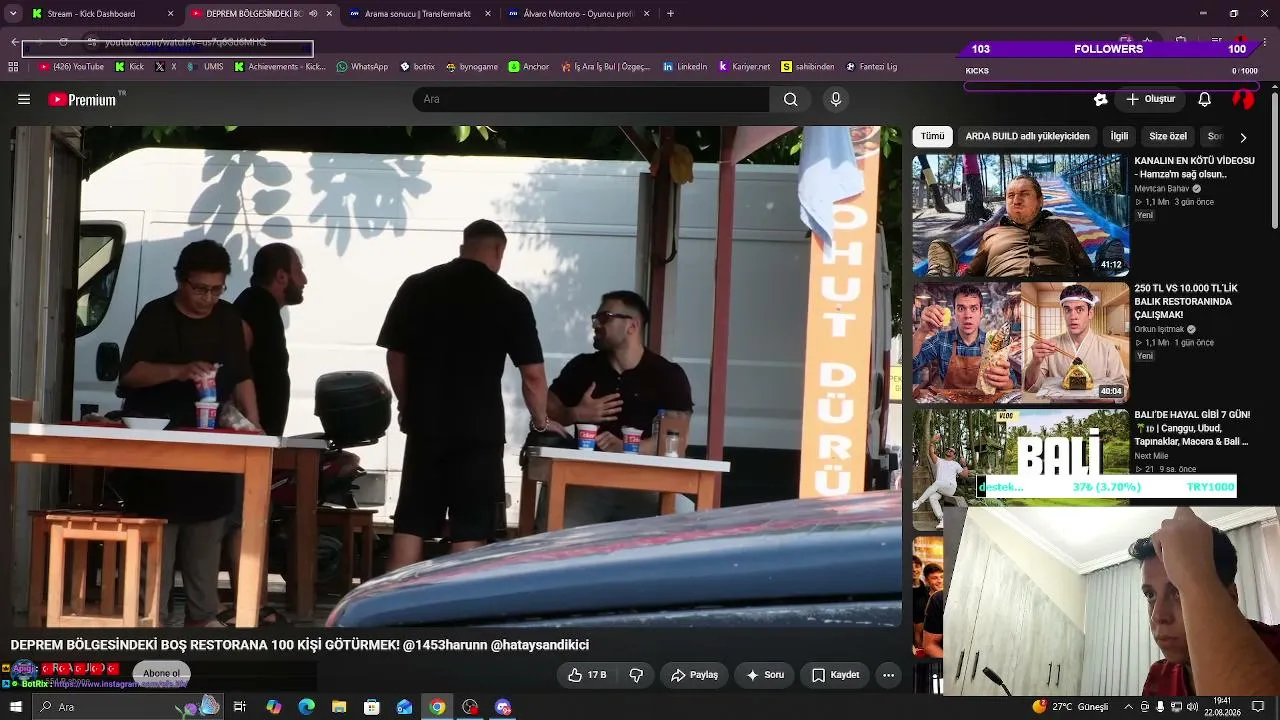
Task: Switch to Chrome on the taskbar
Action: 437,707
